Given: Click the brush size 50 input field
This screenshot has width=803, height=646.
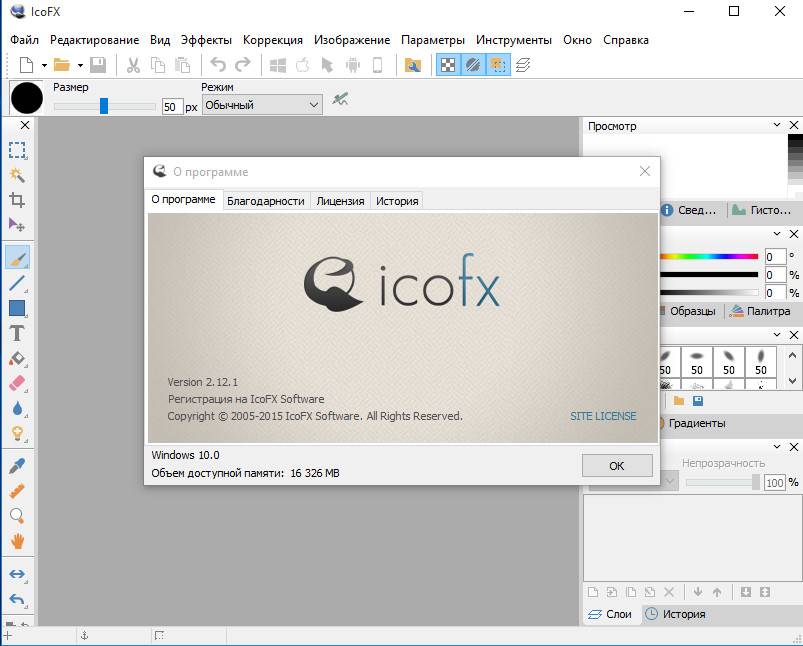Looking at the screenshot, I should coord(172,107).
